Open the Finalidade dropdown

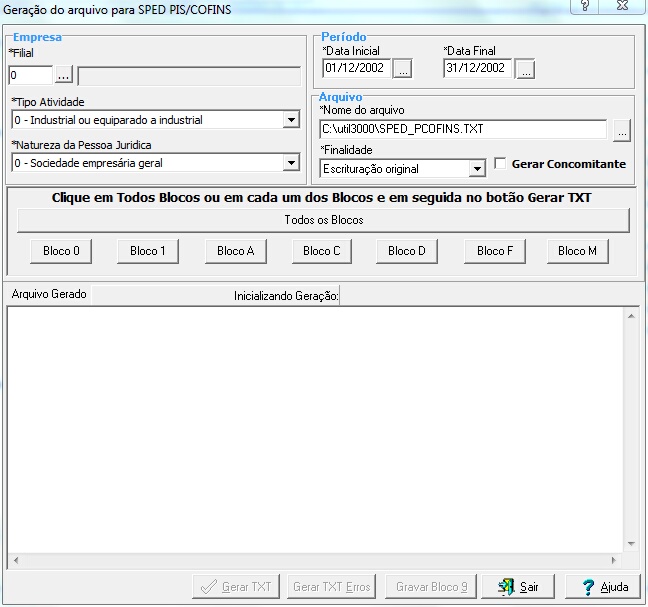[x=477, y=169]
